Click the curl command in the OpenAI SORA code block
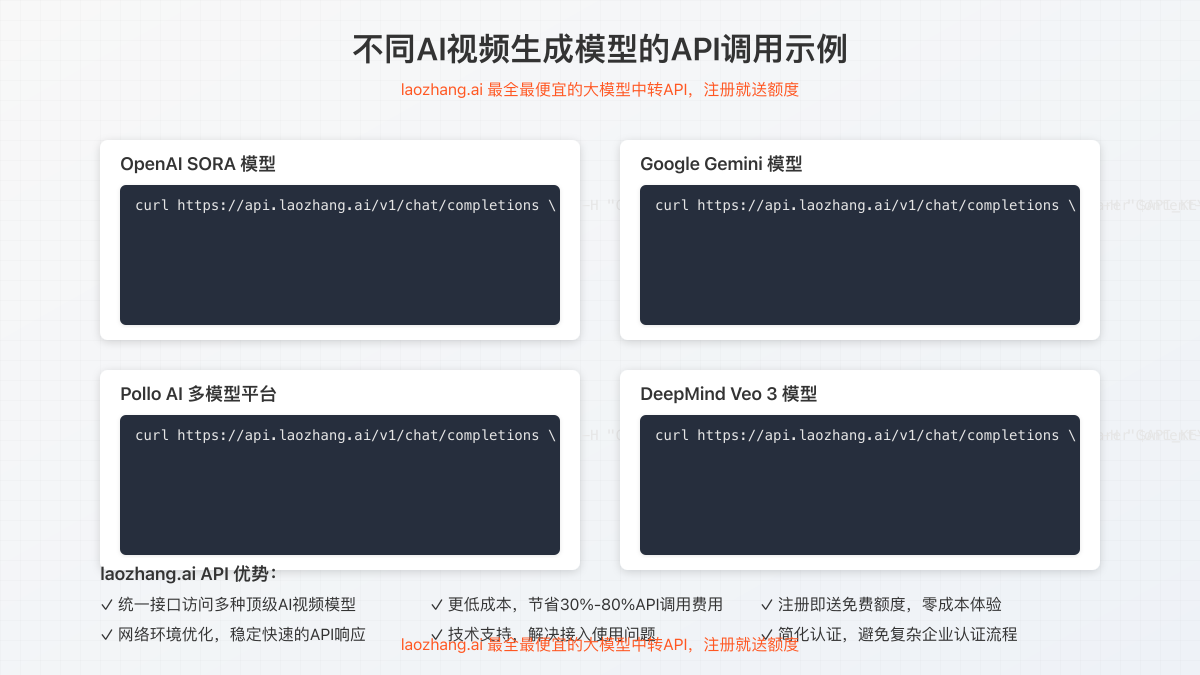This screenshot has width=1200, height=675. click(x=346, y=205)
